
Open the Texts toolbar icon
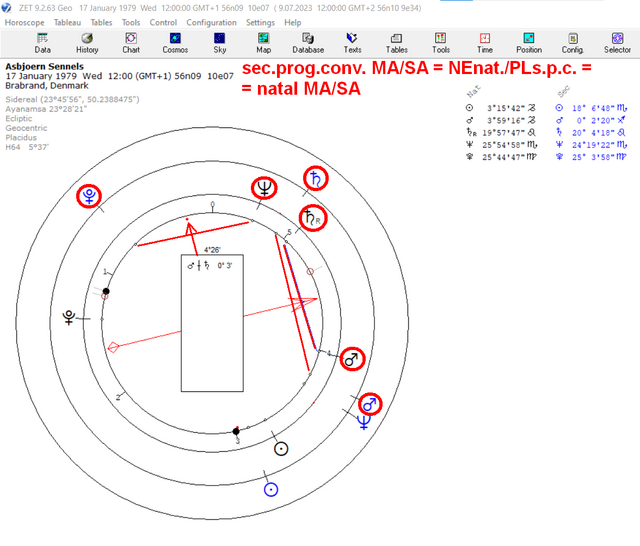(352, 43)
